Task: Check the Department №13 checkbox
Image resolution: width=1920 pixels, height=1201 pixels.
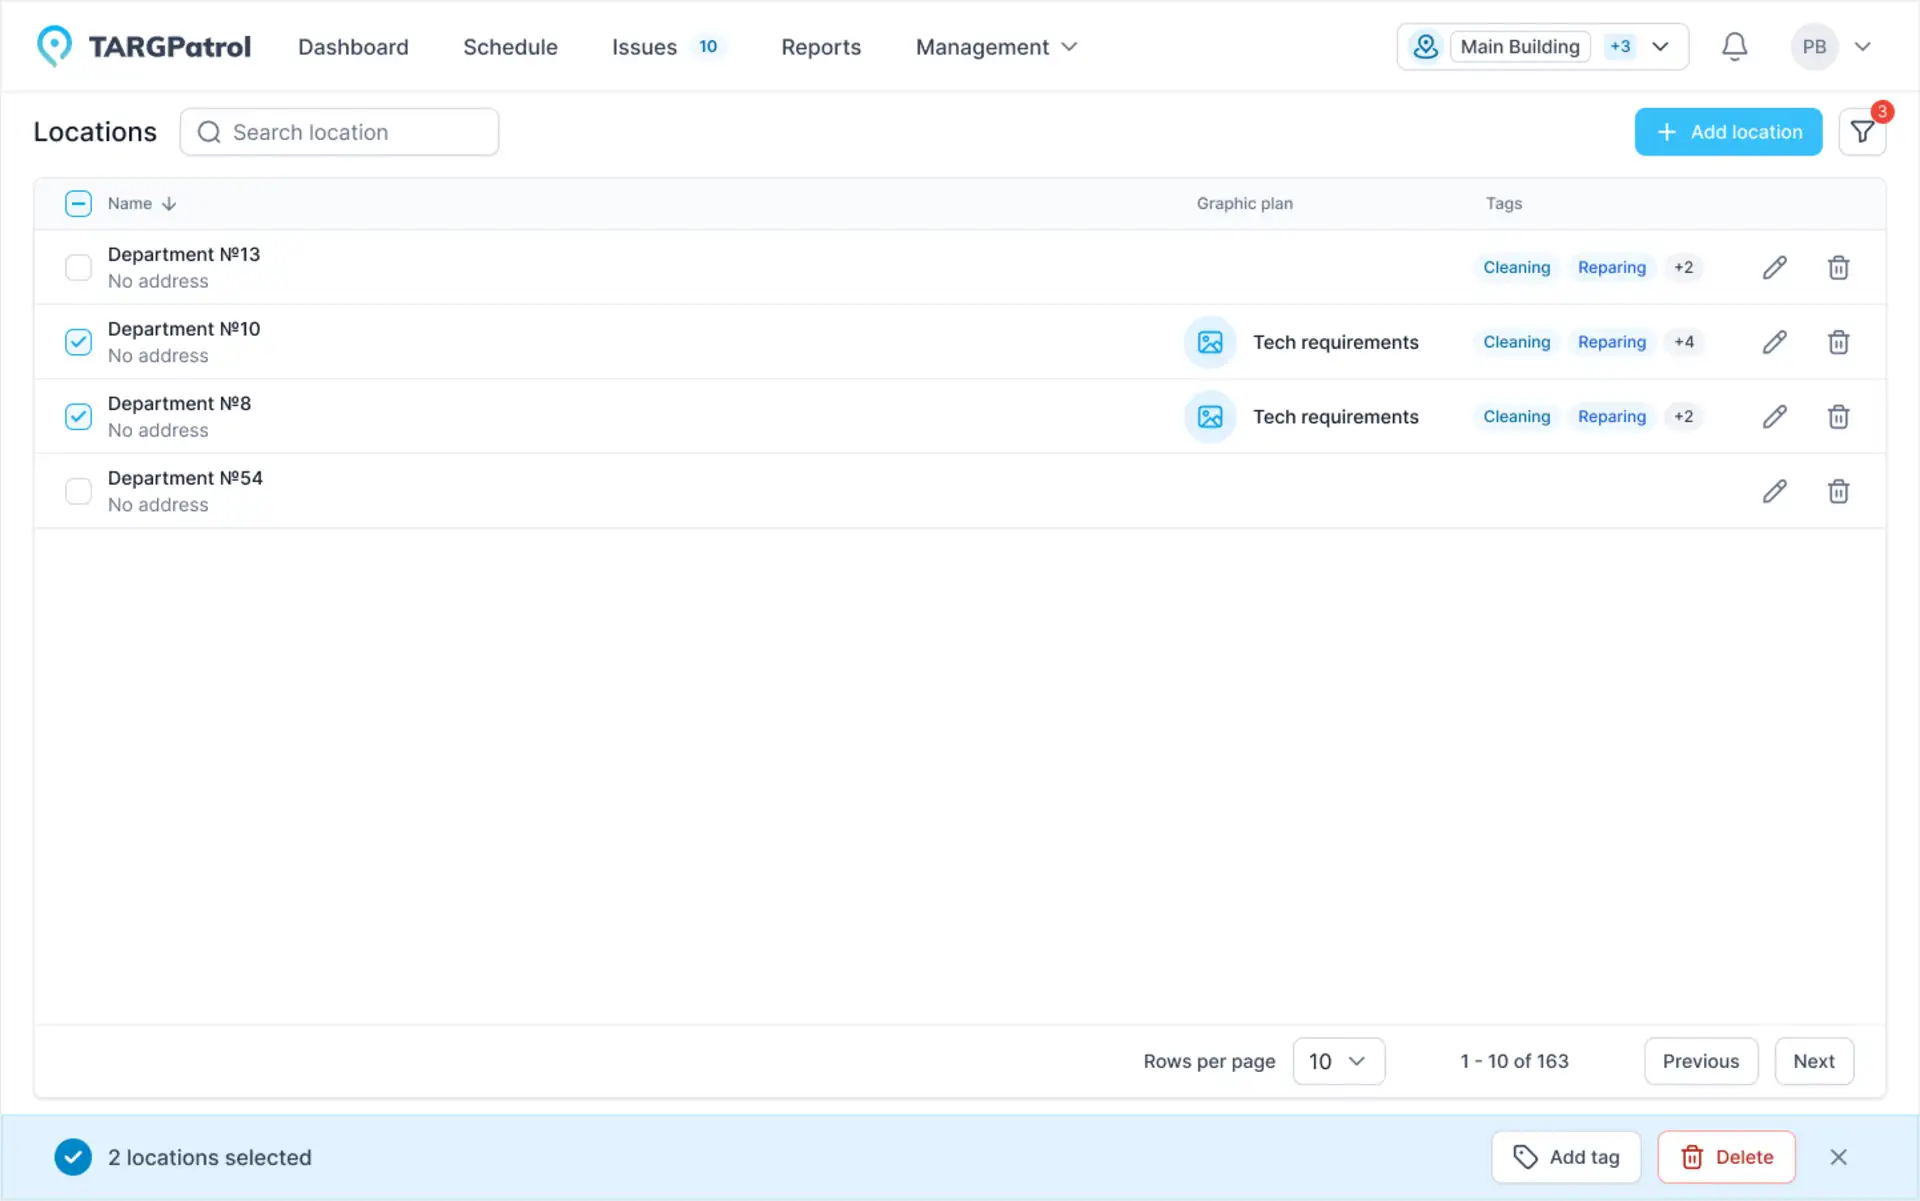Action: tap(78, 268)
